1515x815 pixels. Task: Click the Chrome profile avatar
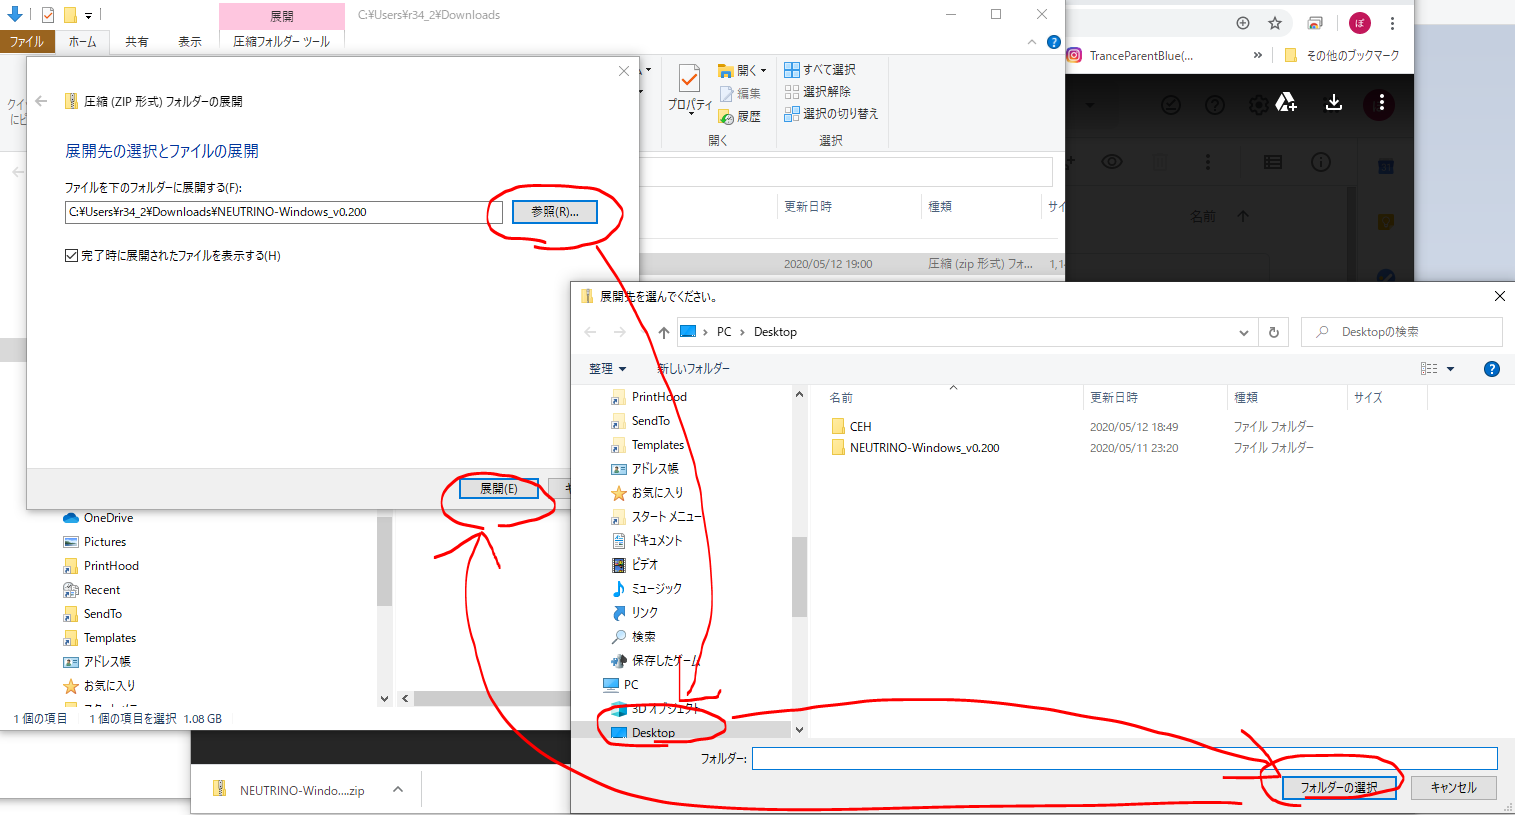tap(1359, 23)
